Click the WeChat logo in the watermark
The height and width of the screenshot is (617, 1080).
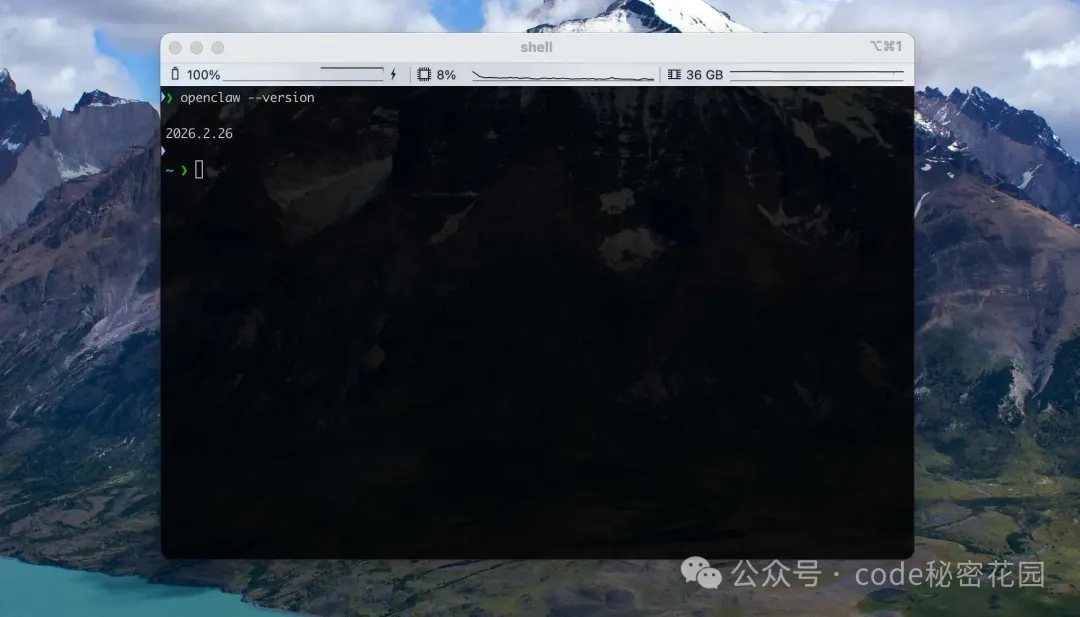[701, 574]
